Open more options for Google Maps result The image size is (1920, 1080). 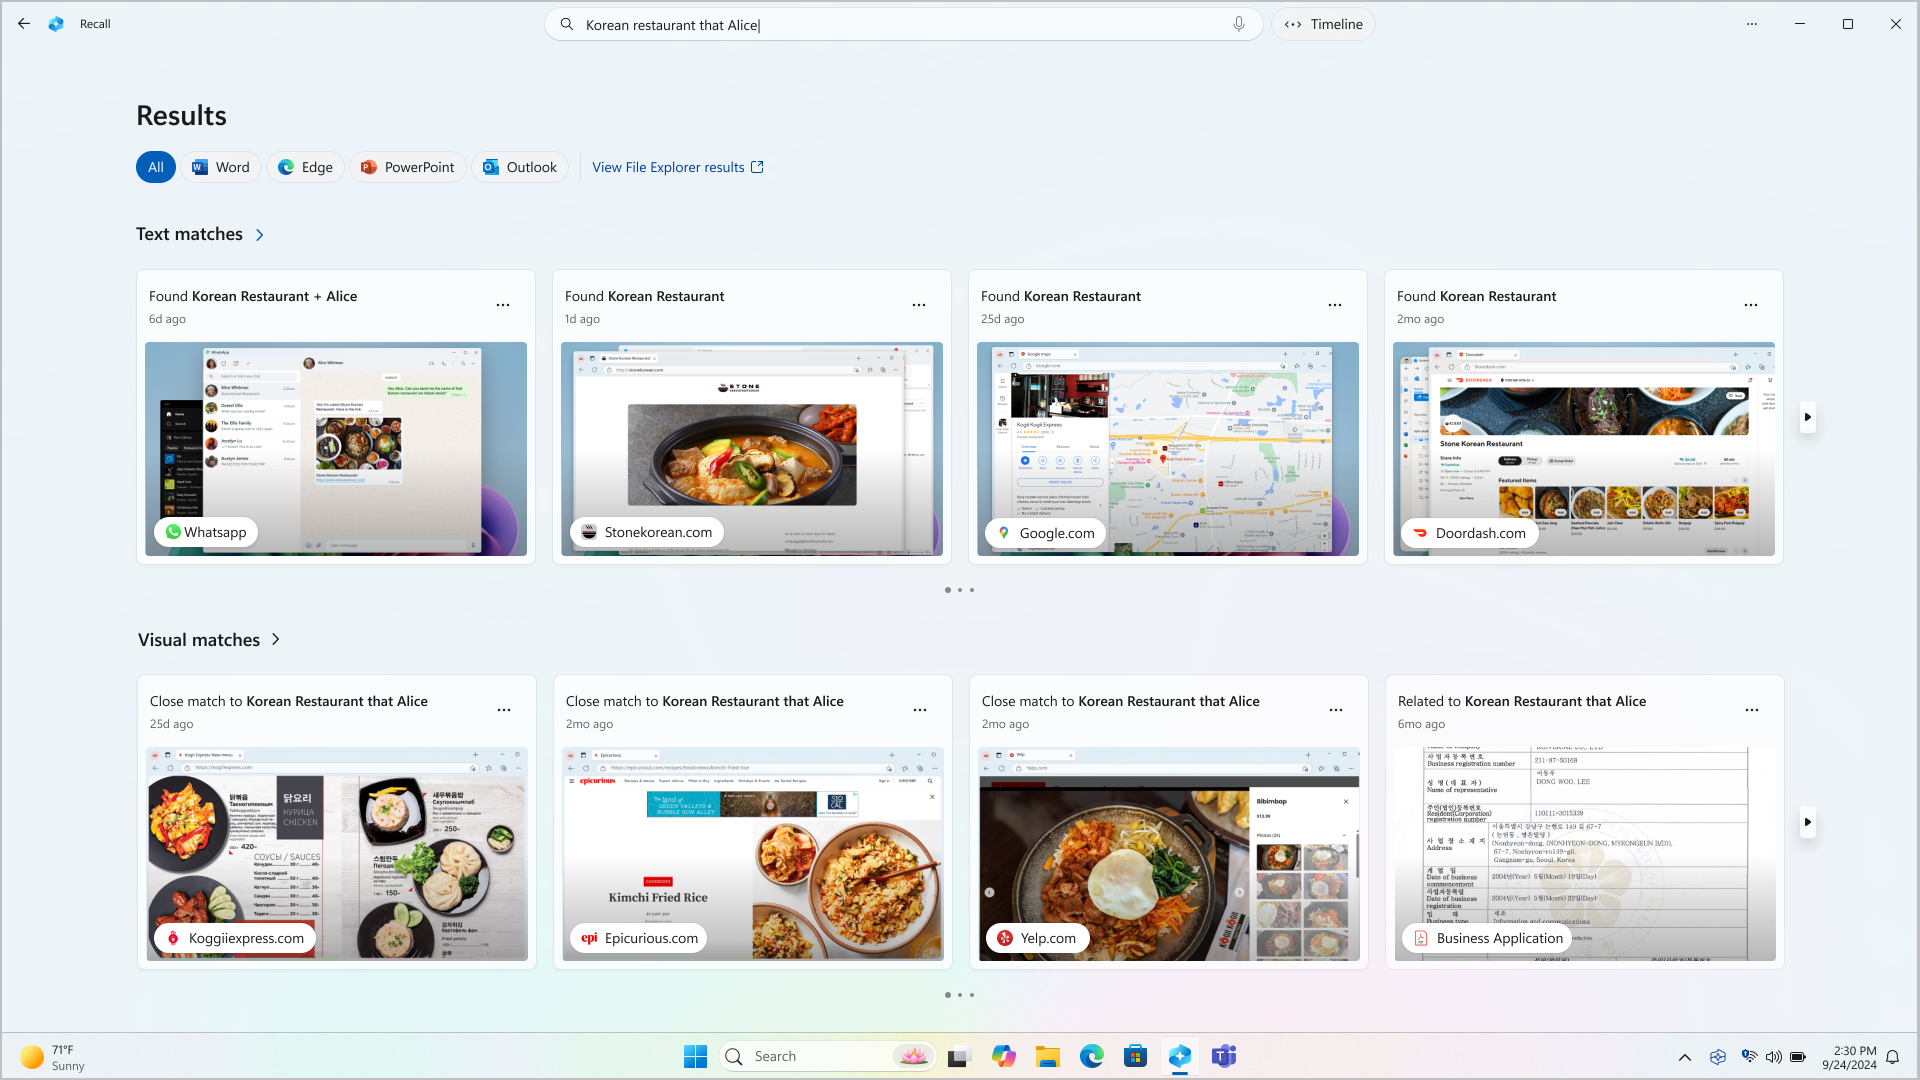tap(1335, 305)
